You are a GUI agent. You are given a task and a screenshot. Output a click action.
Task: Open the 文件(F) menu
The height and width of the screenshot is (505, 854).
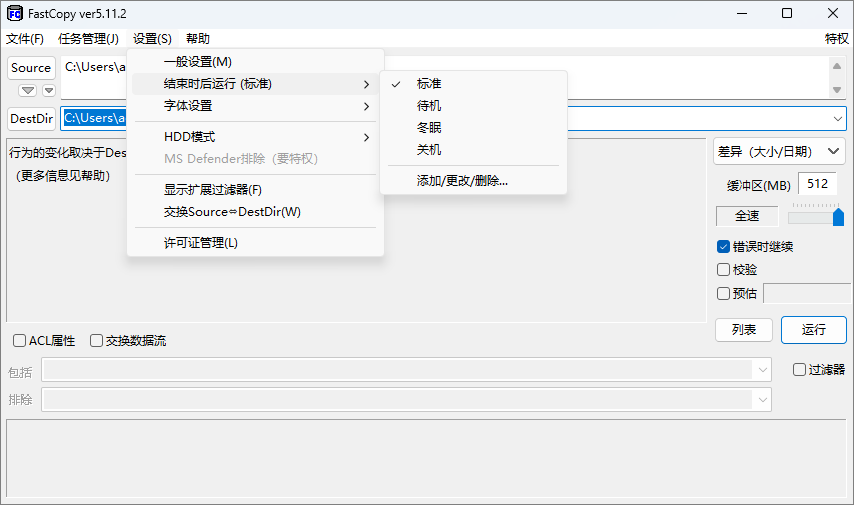(x=25, y=39)
